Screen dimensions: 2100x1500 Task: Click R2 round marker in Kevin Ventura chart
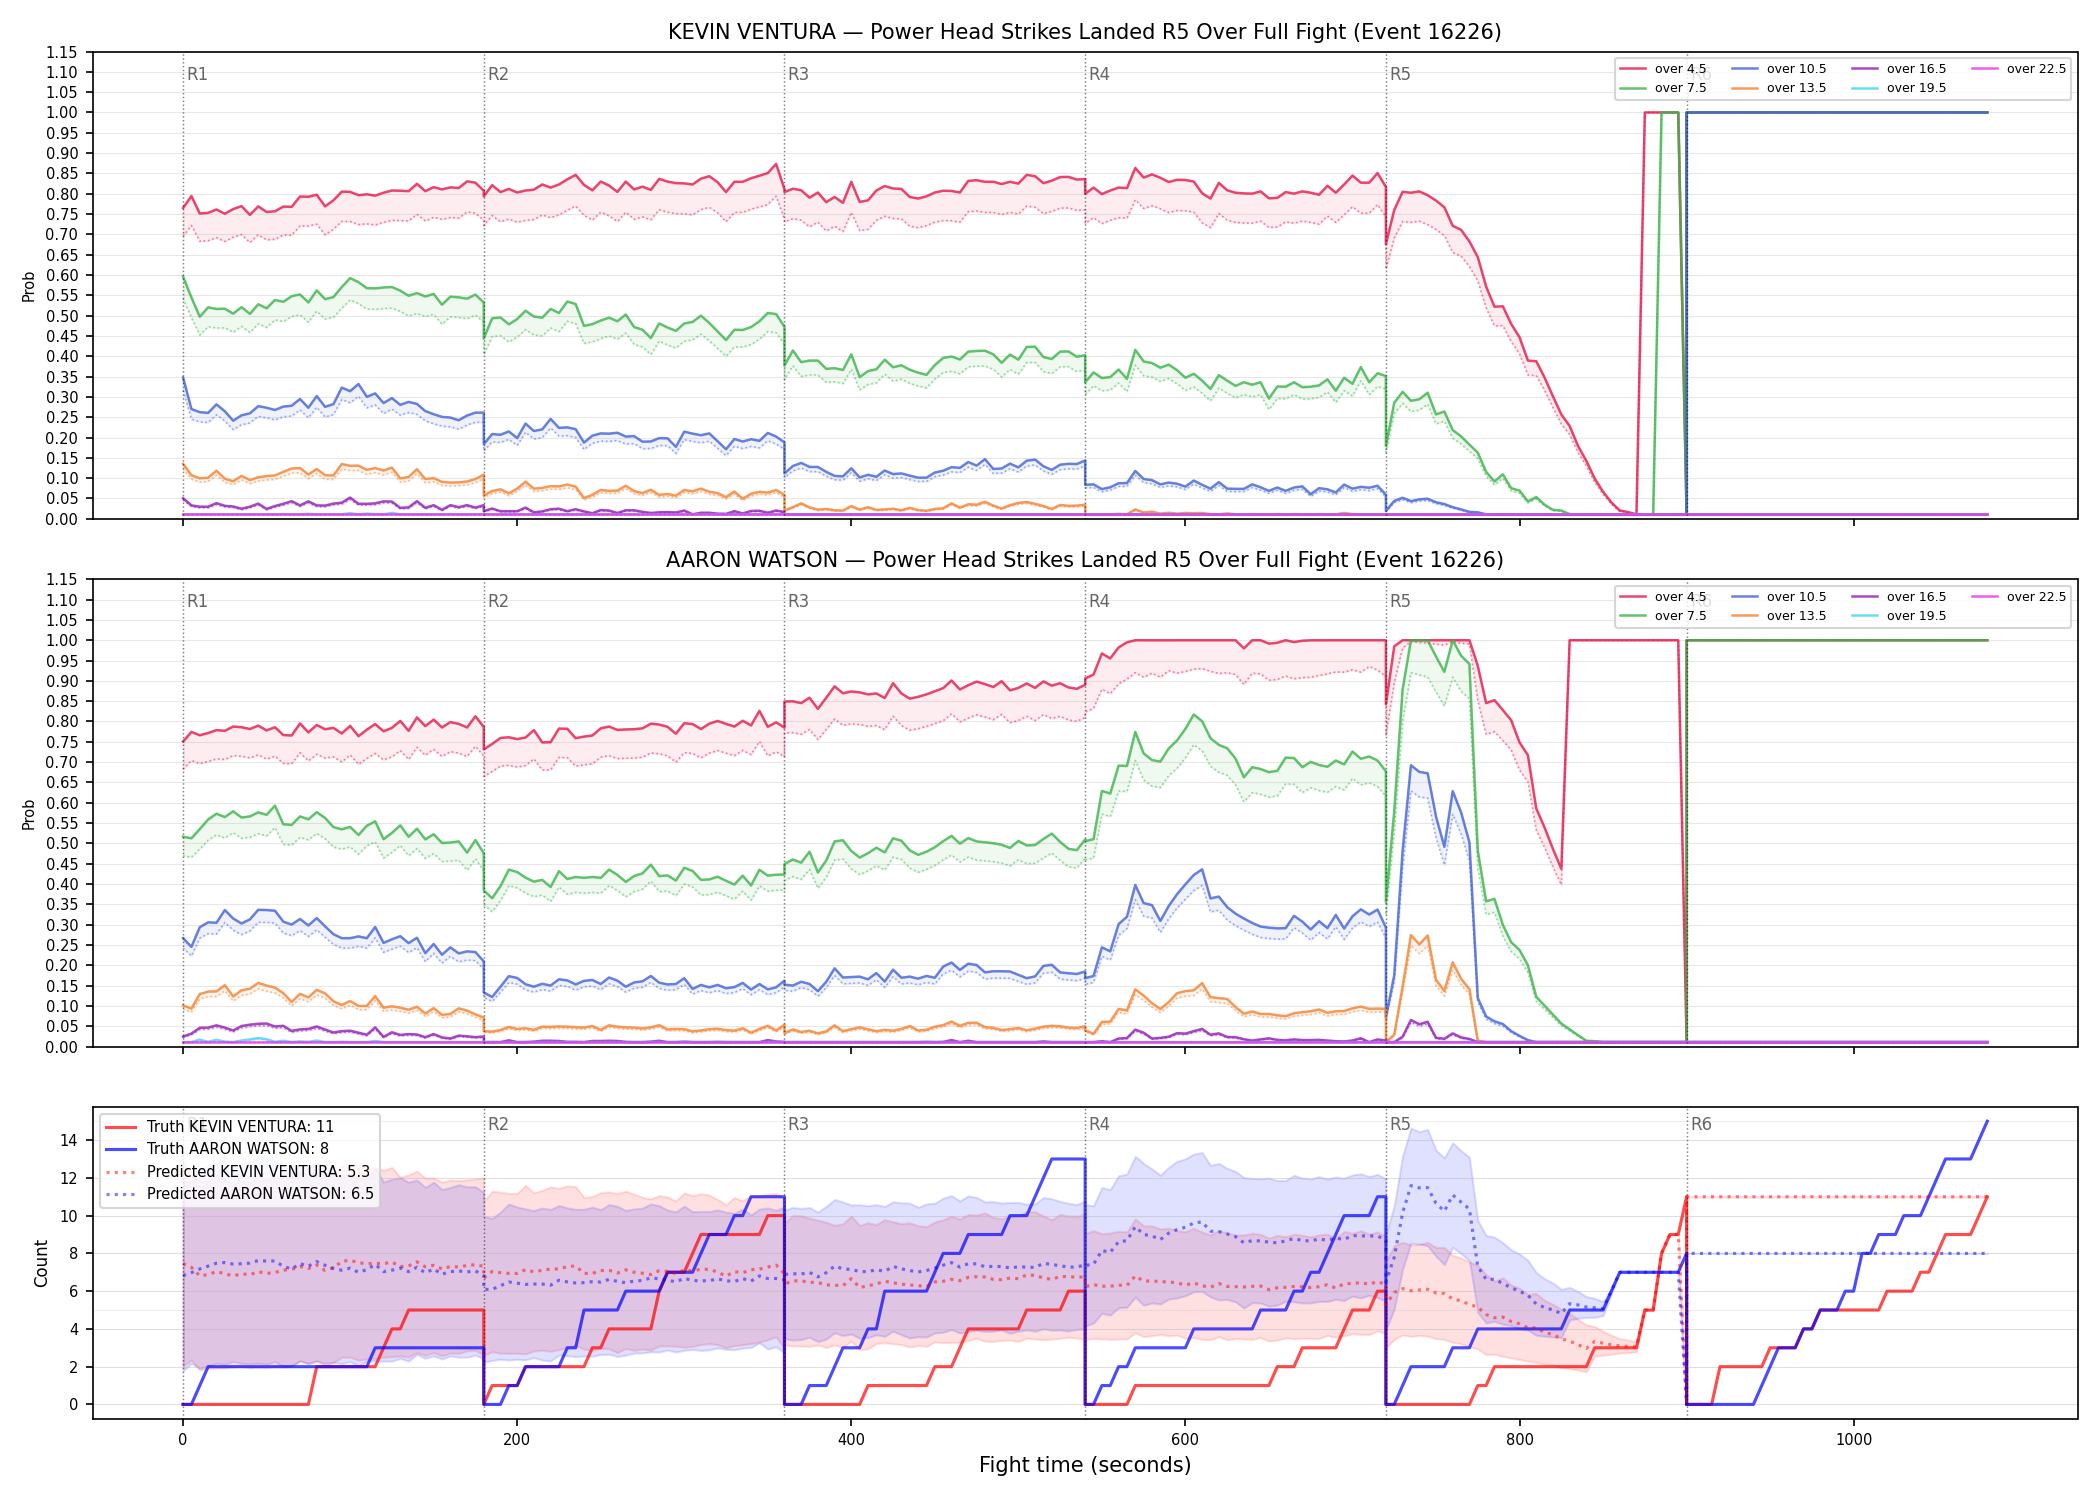(x=498, y=74)
